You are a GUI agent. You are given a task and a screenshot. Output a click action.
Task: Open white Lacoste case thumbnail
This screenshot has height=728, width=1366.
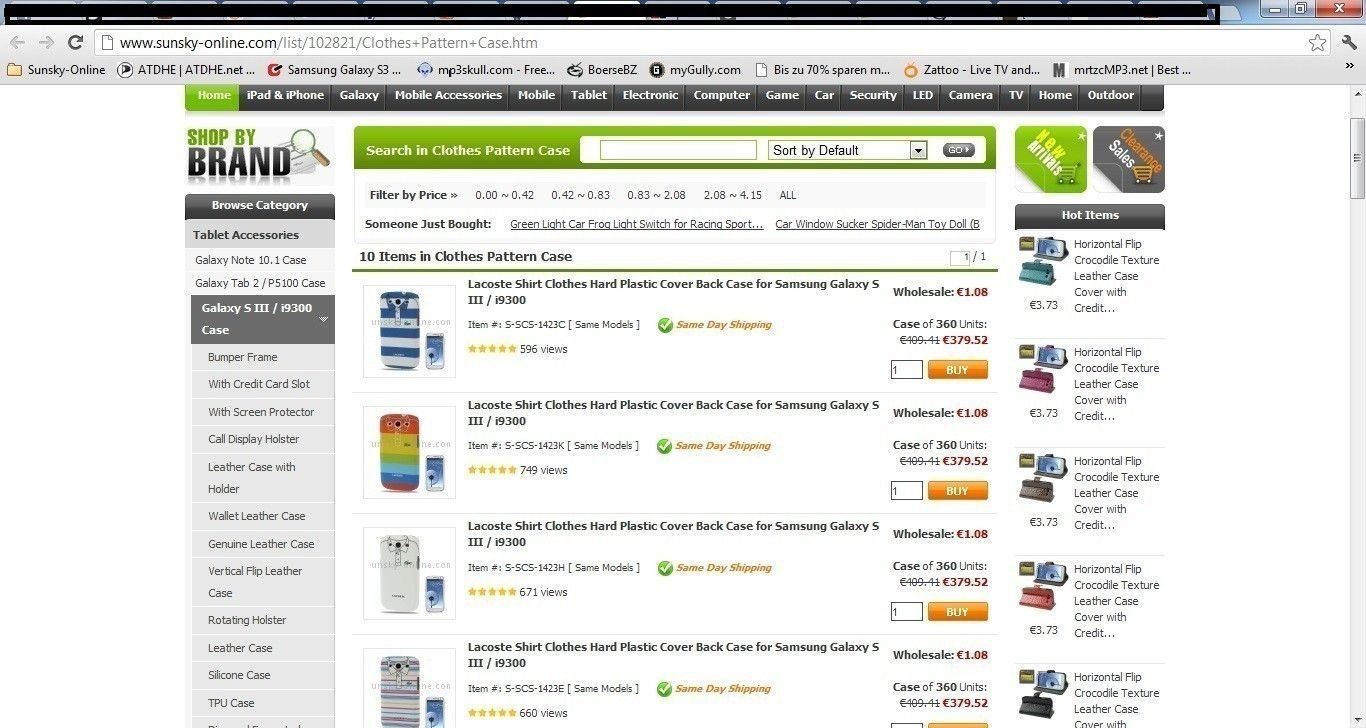409,574
